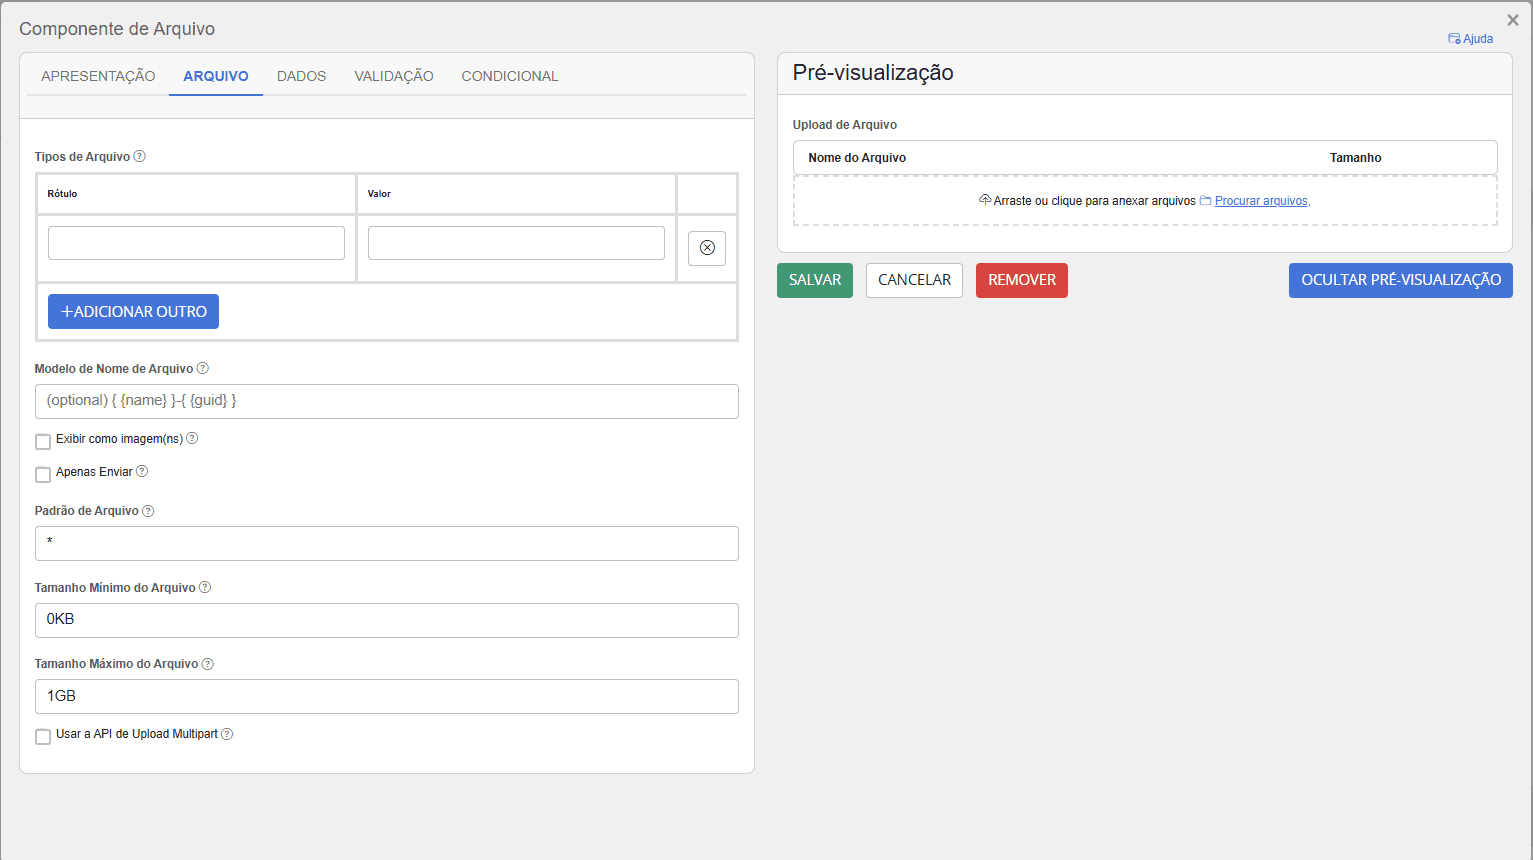Open the Ajuda help link
1533x860 pixels.
point(1471,39)
